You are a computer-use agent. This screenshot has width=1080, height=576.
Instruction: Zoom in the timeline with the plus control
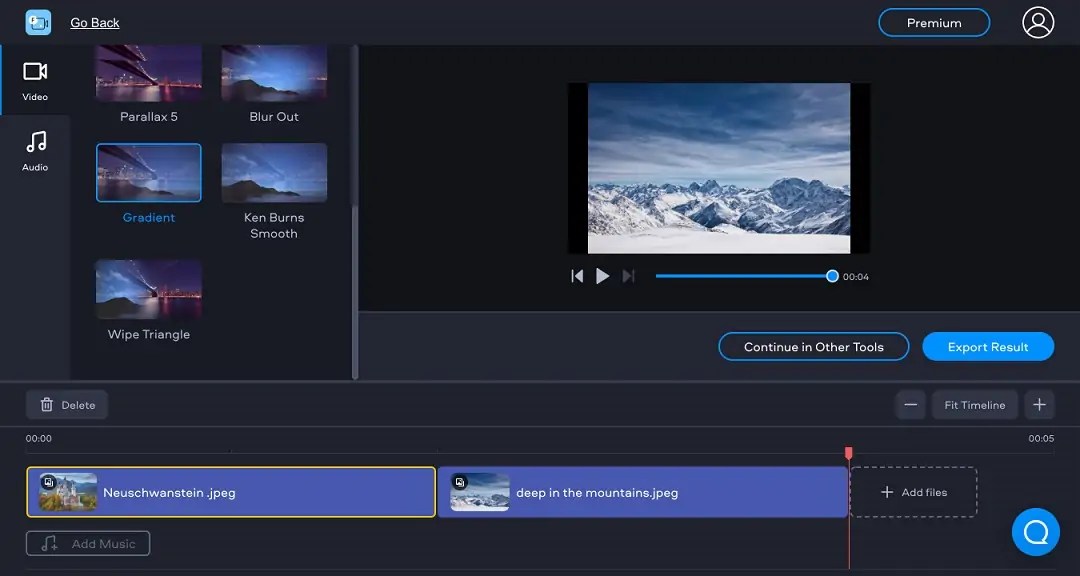(1039, 404)
